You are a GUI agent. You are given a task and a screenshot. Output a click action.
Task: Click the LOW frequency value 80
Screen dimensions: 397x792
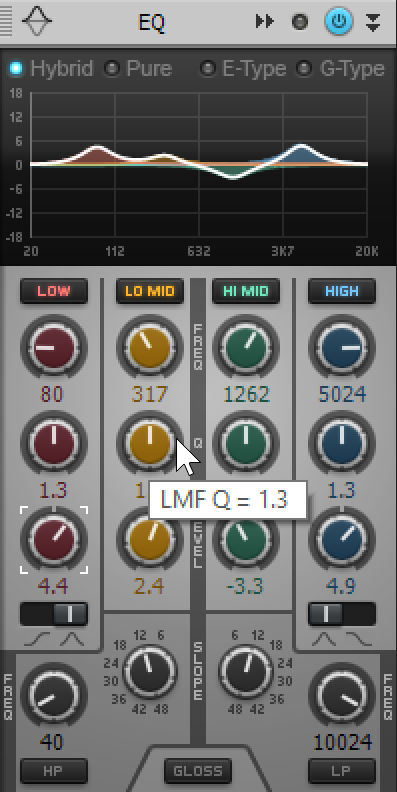(52, 394)
